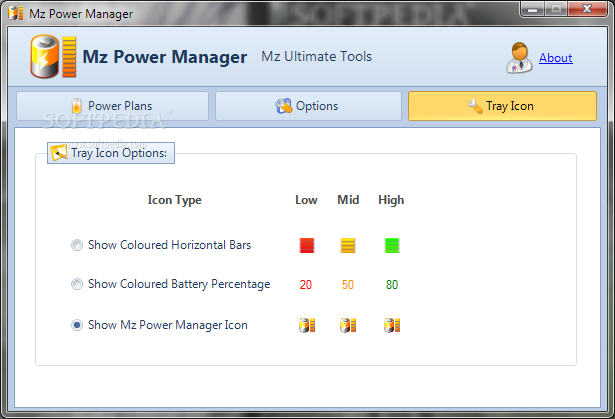Image resolution: width=615 pixels, height=419 pixels.
Task: Click the High column heading
Action: point(391,200)
